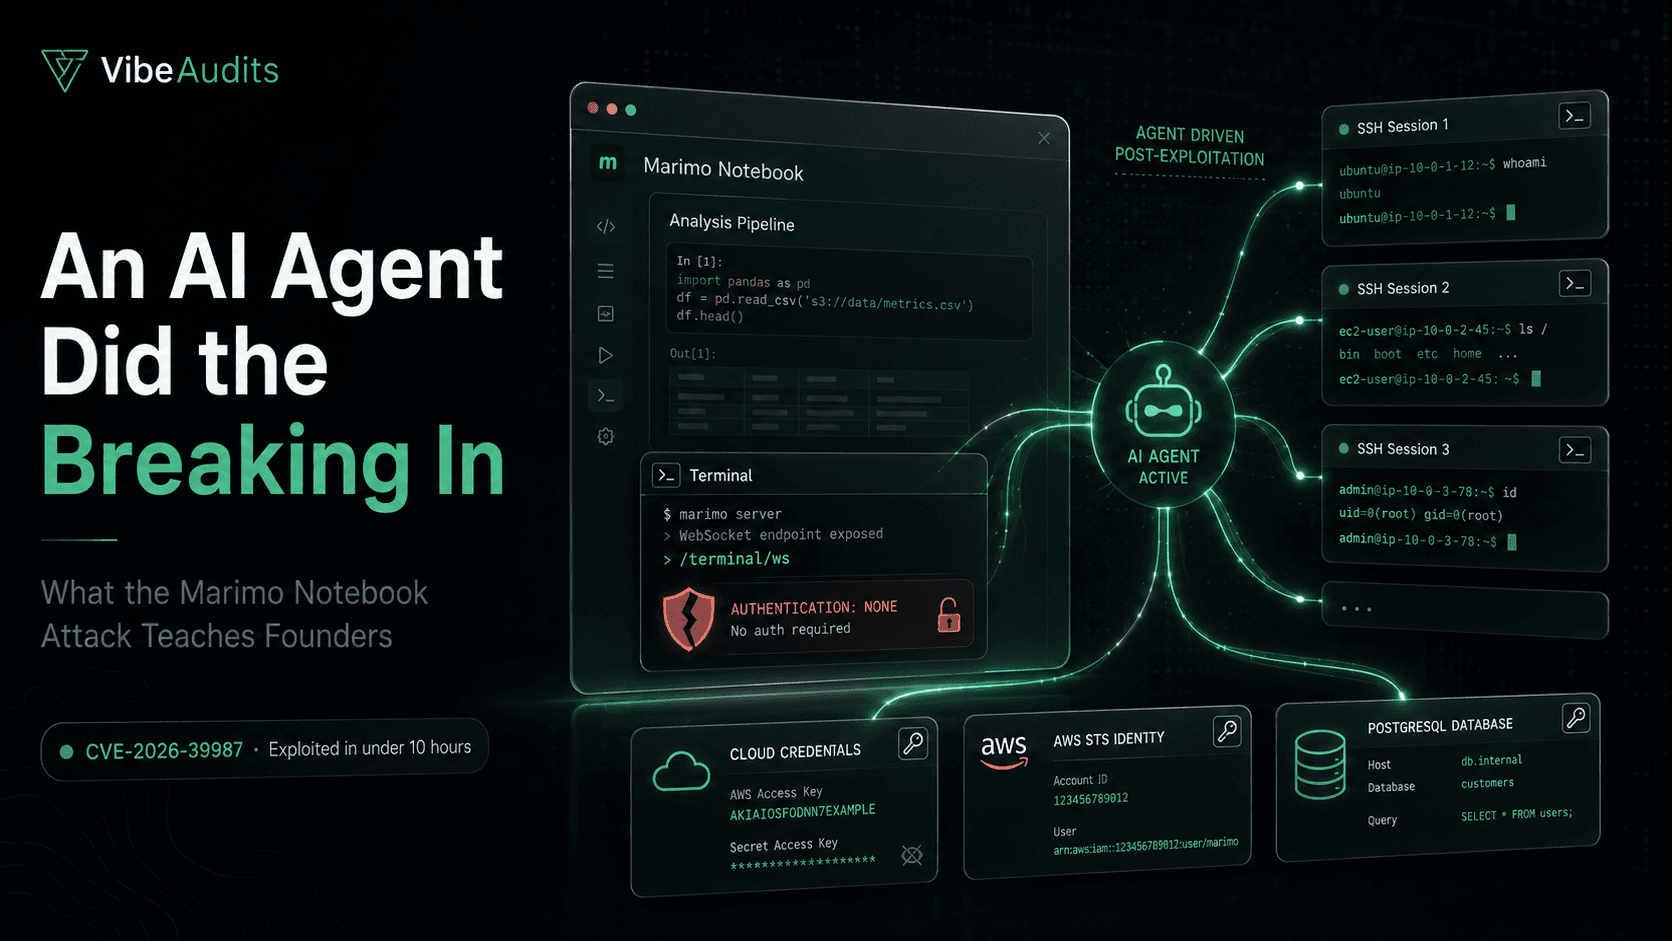Click the 'customers' database value

(1487, 784)
